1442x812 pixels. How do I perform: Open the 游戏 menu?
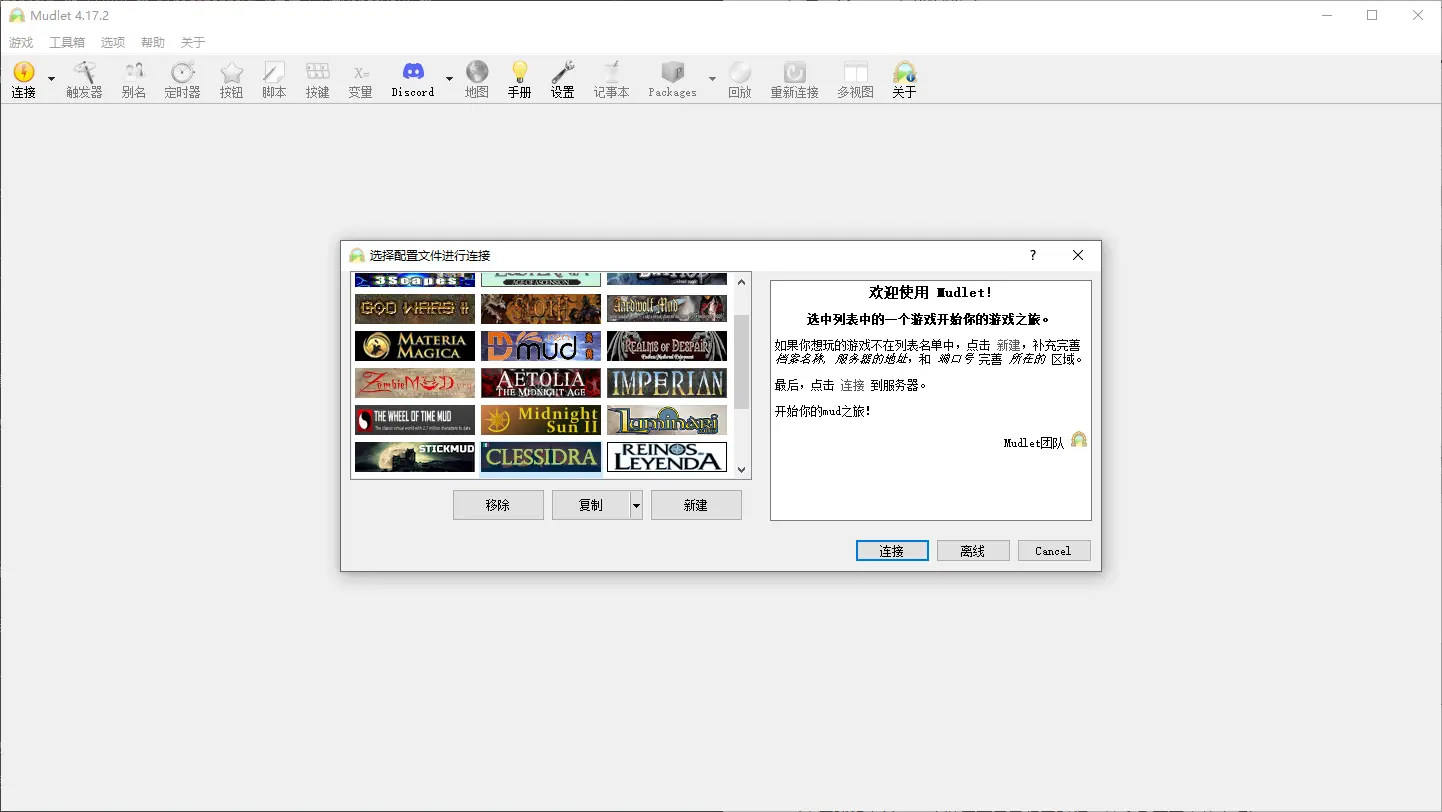click(x=21, y=43)
